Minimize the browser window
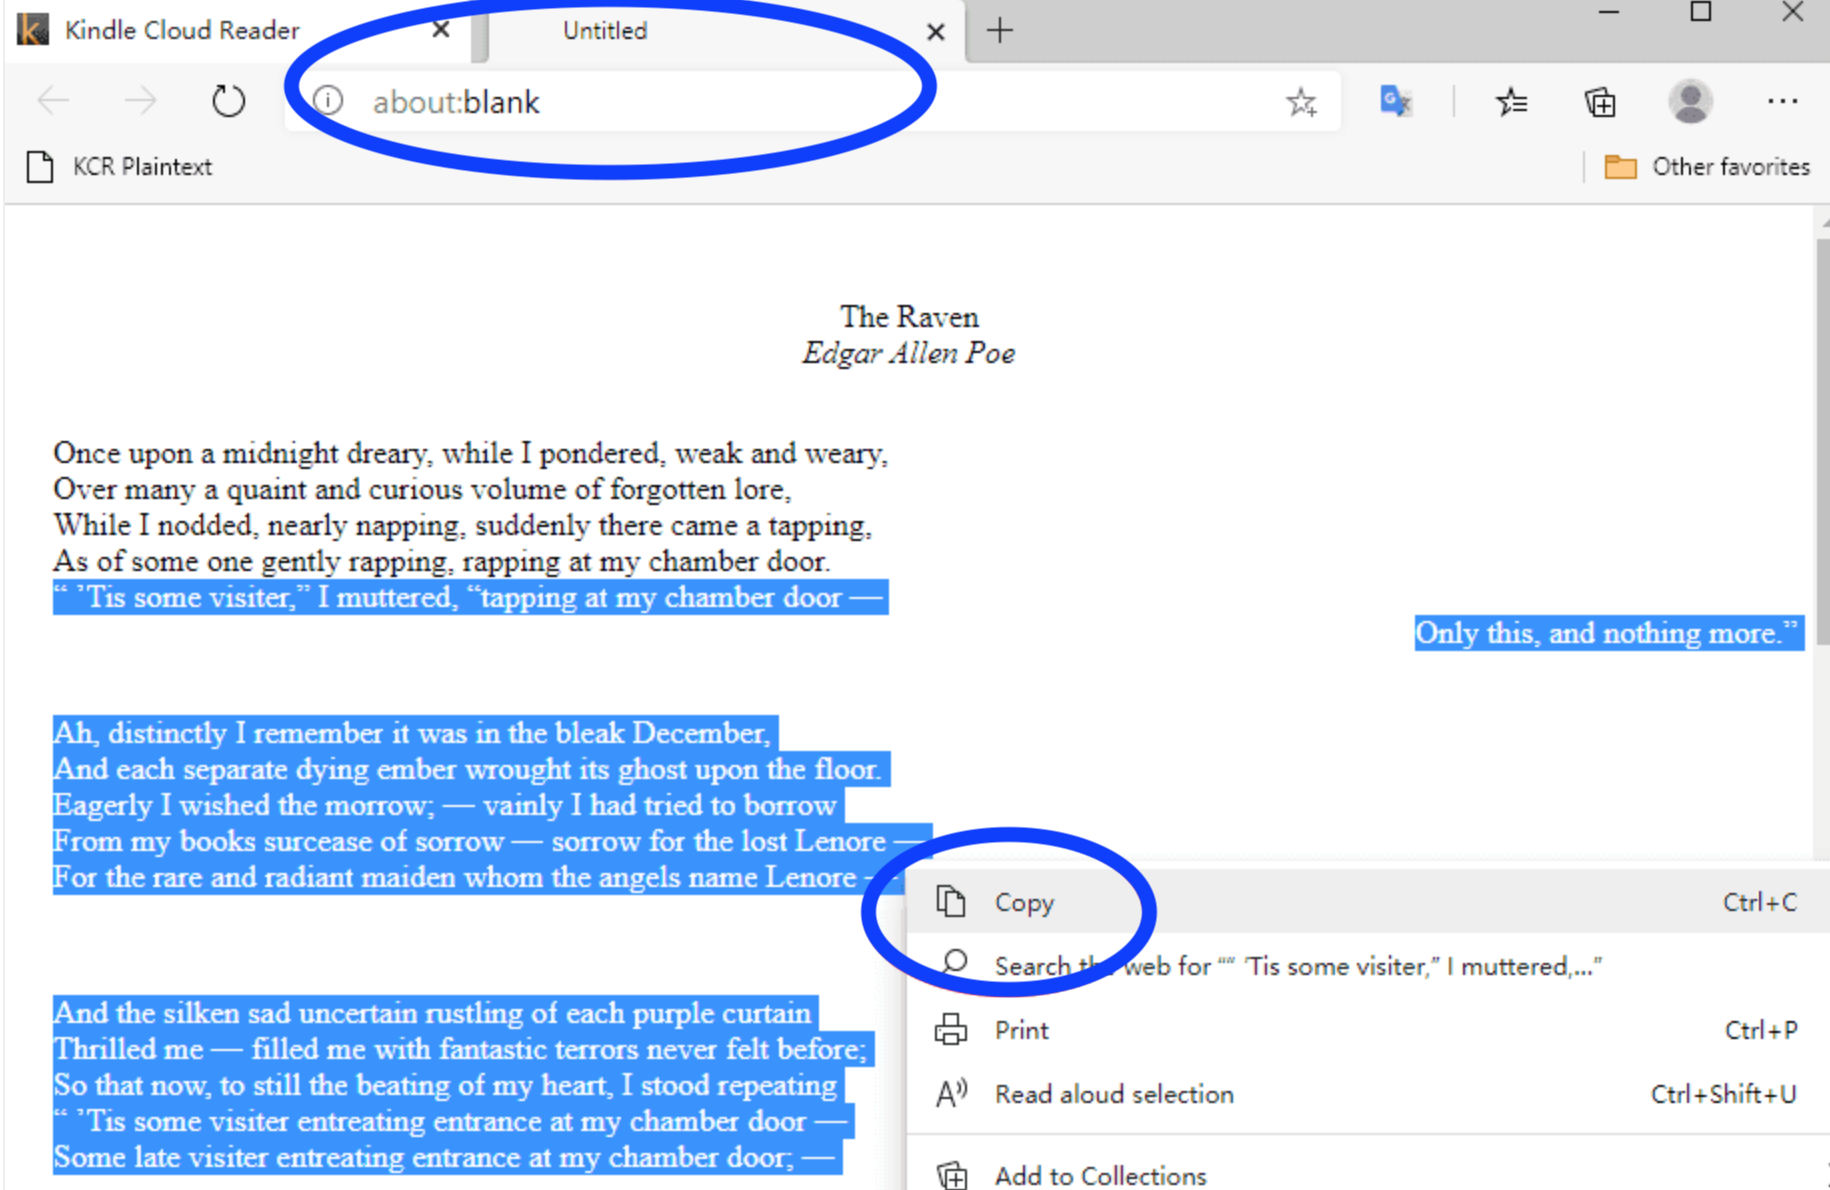 tap(1609, 13)
